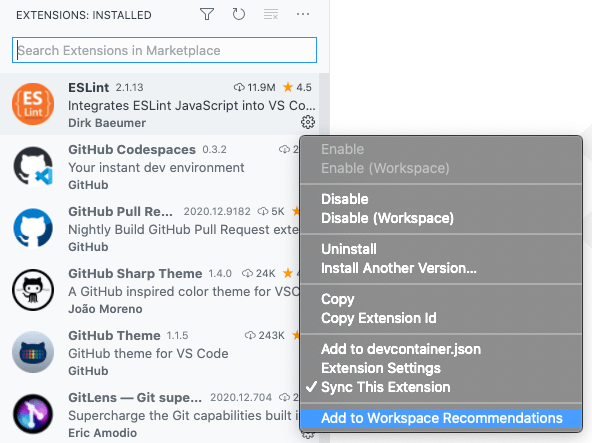Click 'Your instant dev environment' description
Screen dimensions: 592x443
(156, 167)
